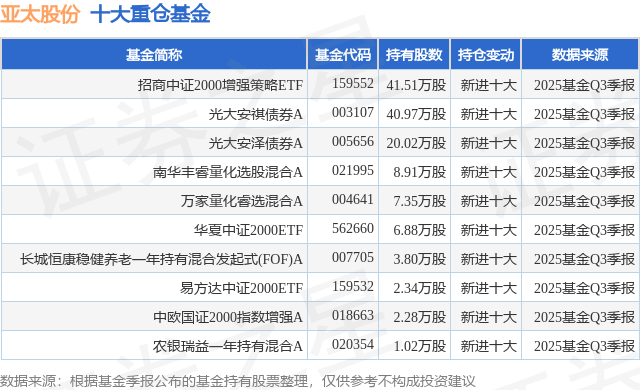Click holding value 20.02万股
Image resolution: width=640 pixels, height=390 pixels.
click(416, 143)
